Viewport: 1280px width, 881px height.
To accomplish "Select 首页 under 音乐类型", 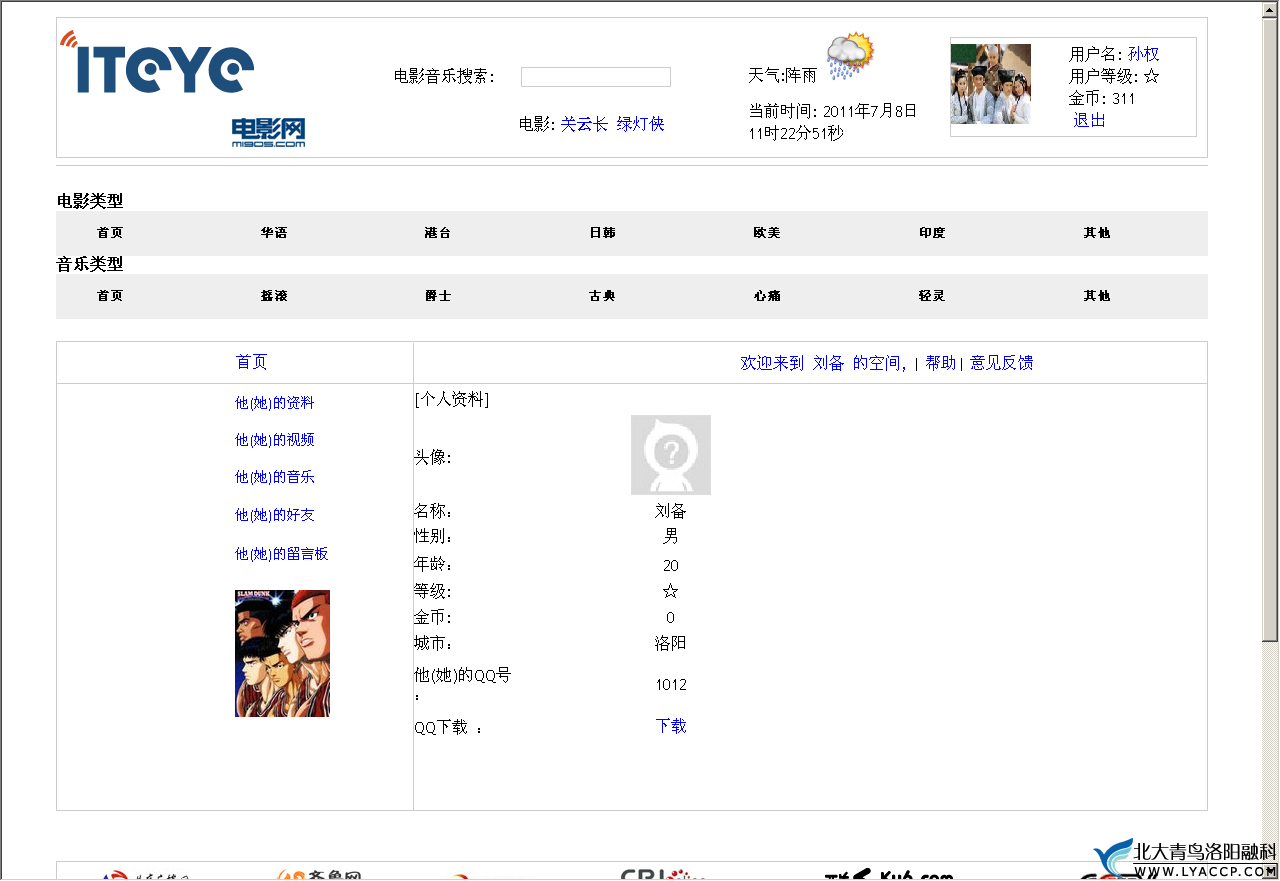I will click(110, 296).
